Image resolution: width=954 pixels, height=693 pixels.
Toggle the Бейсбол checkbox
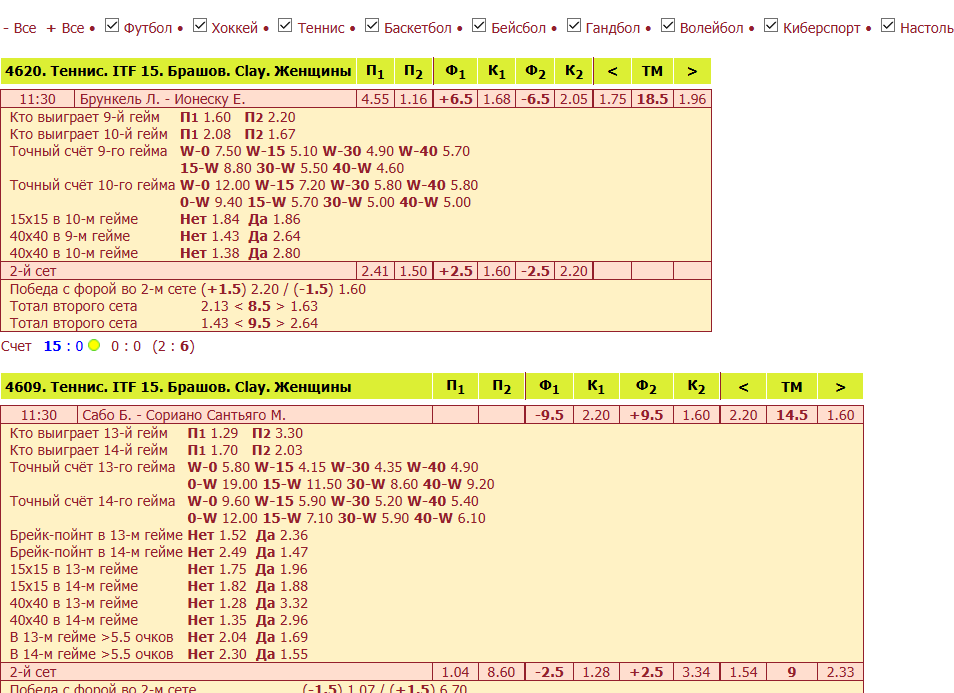[x=479, y=26]
